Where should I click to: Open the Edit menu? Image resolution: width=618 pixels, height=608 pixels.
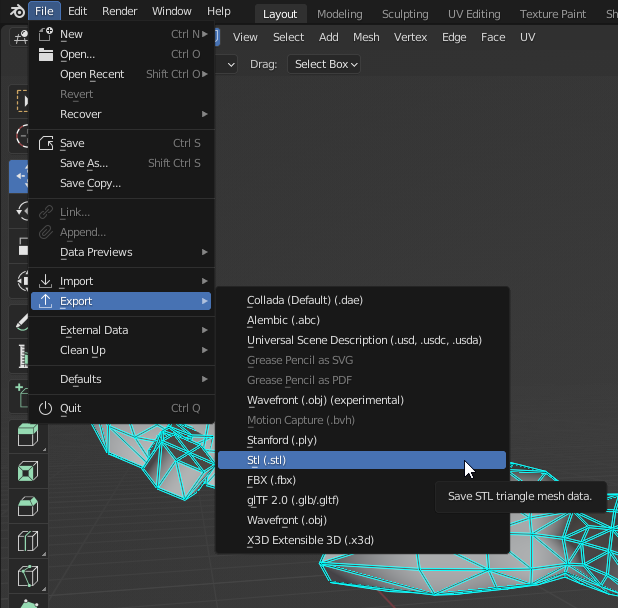coord(77,11)
